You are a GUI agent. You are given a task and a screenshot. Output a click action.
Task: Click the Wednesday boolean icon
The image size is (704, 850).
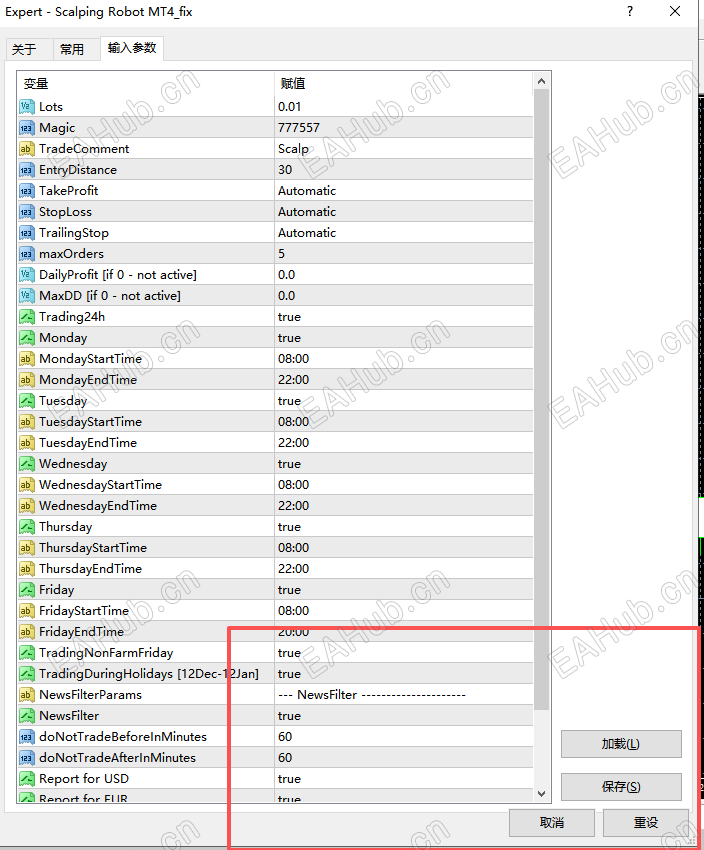tap(27, 464)
